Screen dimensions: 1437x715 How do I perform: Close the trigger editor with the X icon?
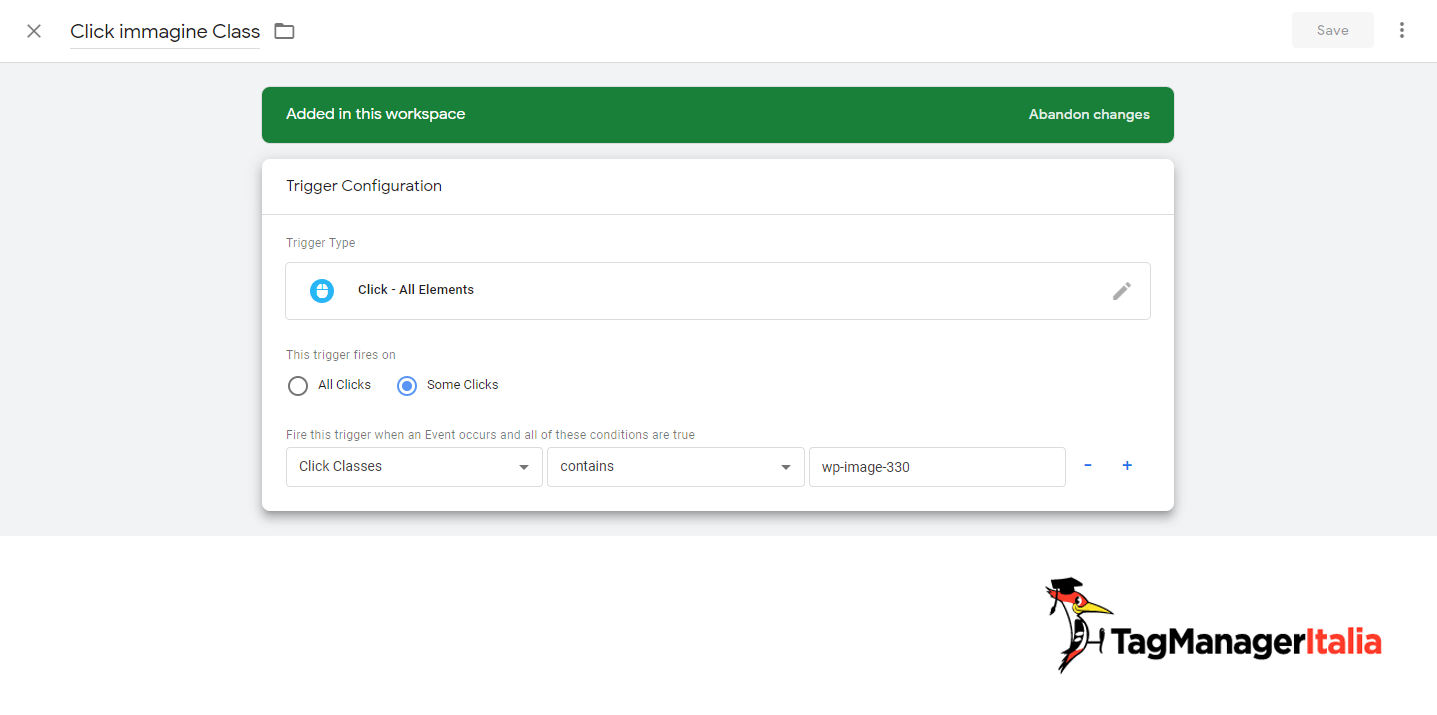pos(34,31)
